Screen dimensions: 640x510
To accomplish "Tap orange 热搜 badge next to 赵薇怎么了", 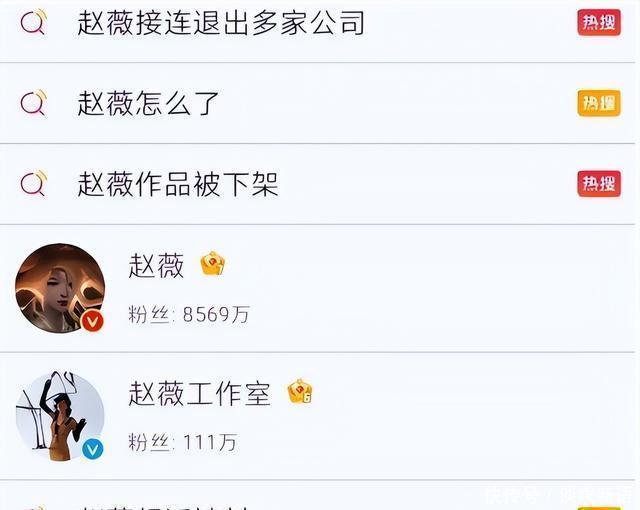I will coord(599,103).
